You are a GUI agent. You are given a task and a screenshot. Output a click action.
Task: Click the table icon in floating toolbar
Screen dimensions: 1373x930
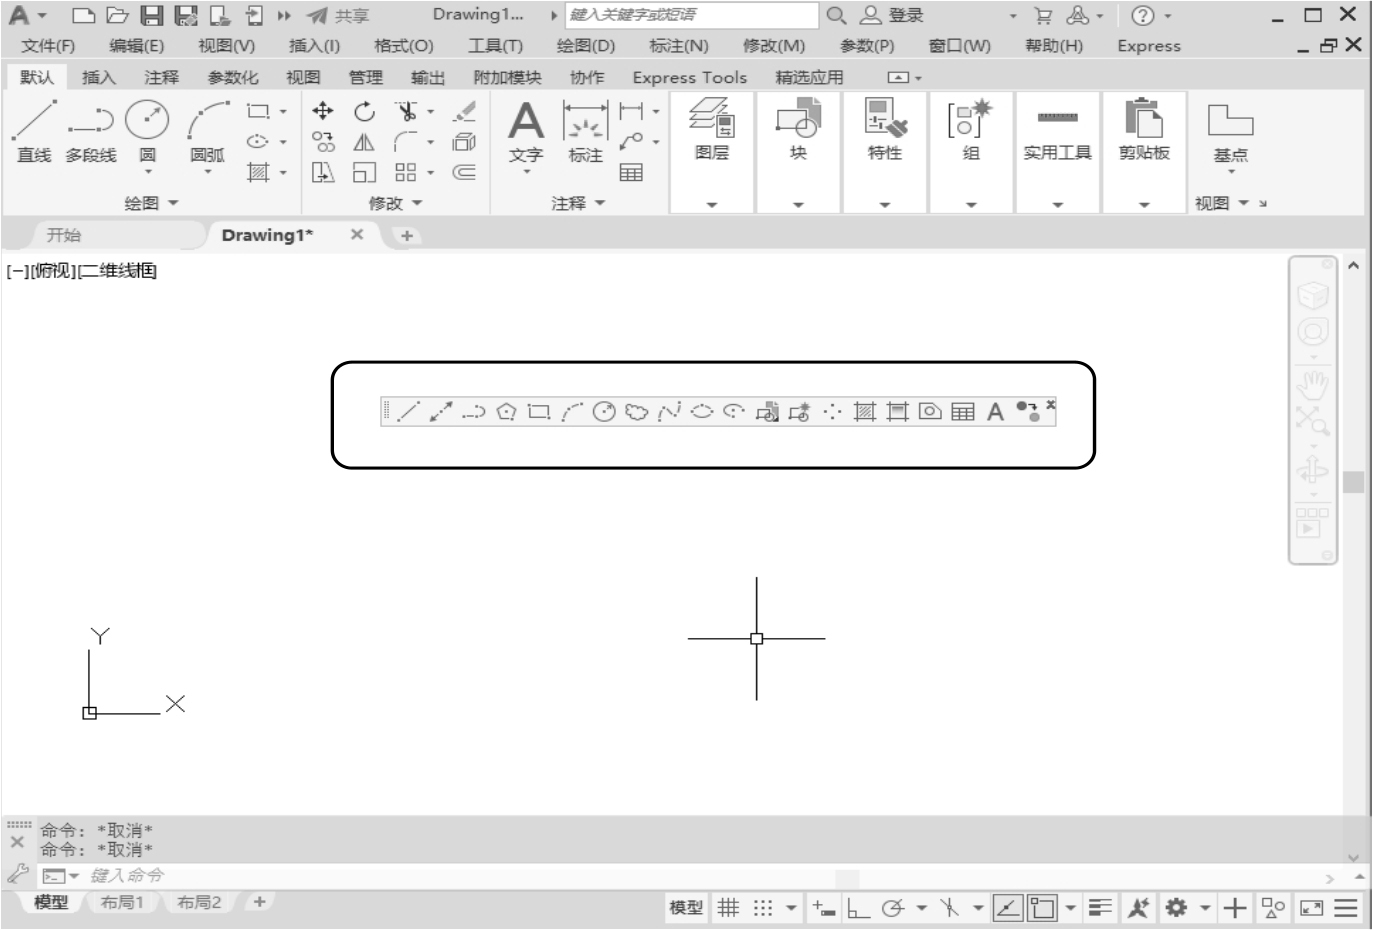[963, 412]
